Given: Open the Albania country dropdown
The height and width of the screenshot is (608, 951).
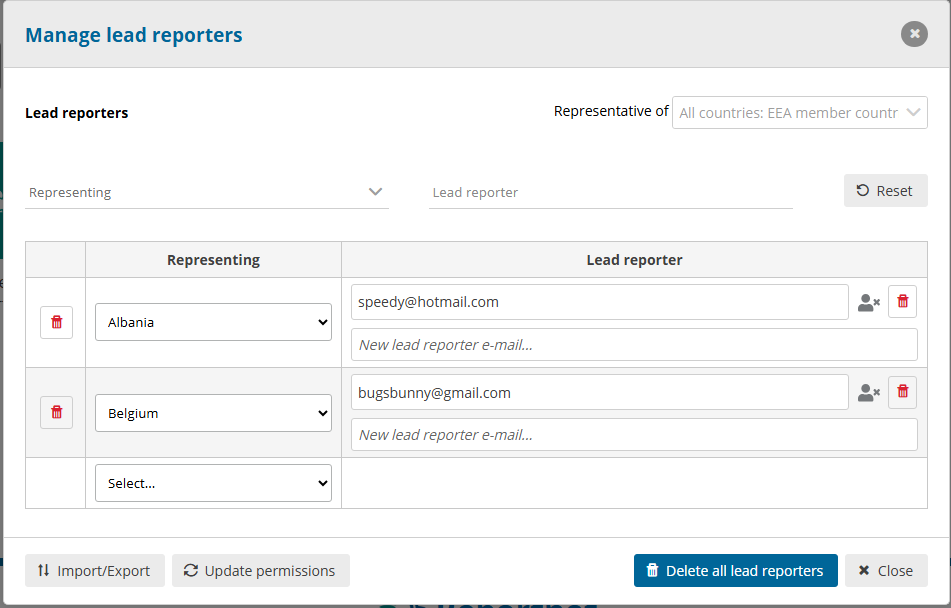Looking at the screenshot, I should coord(213,322).
